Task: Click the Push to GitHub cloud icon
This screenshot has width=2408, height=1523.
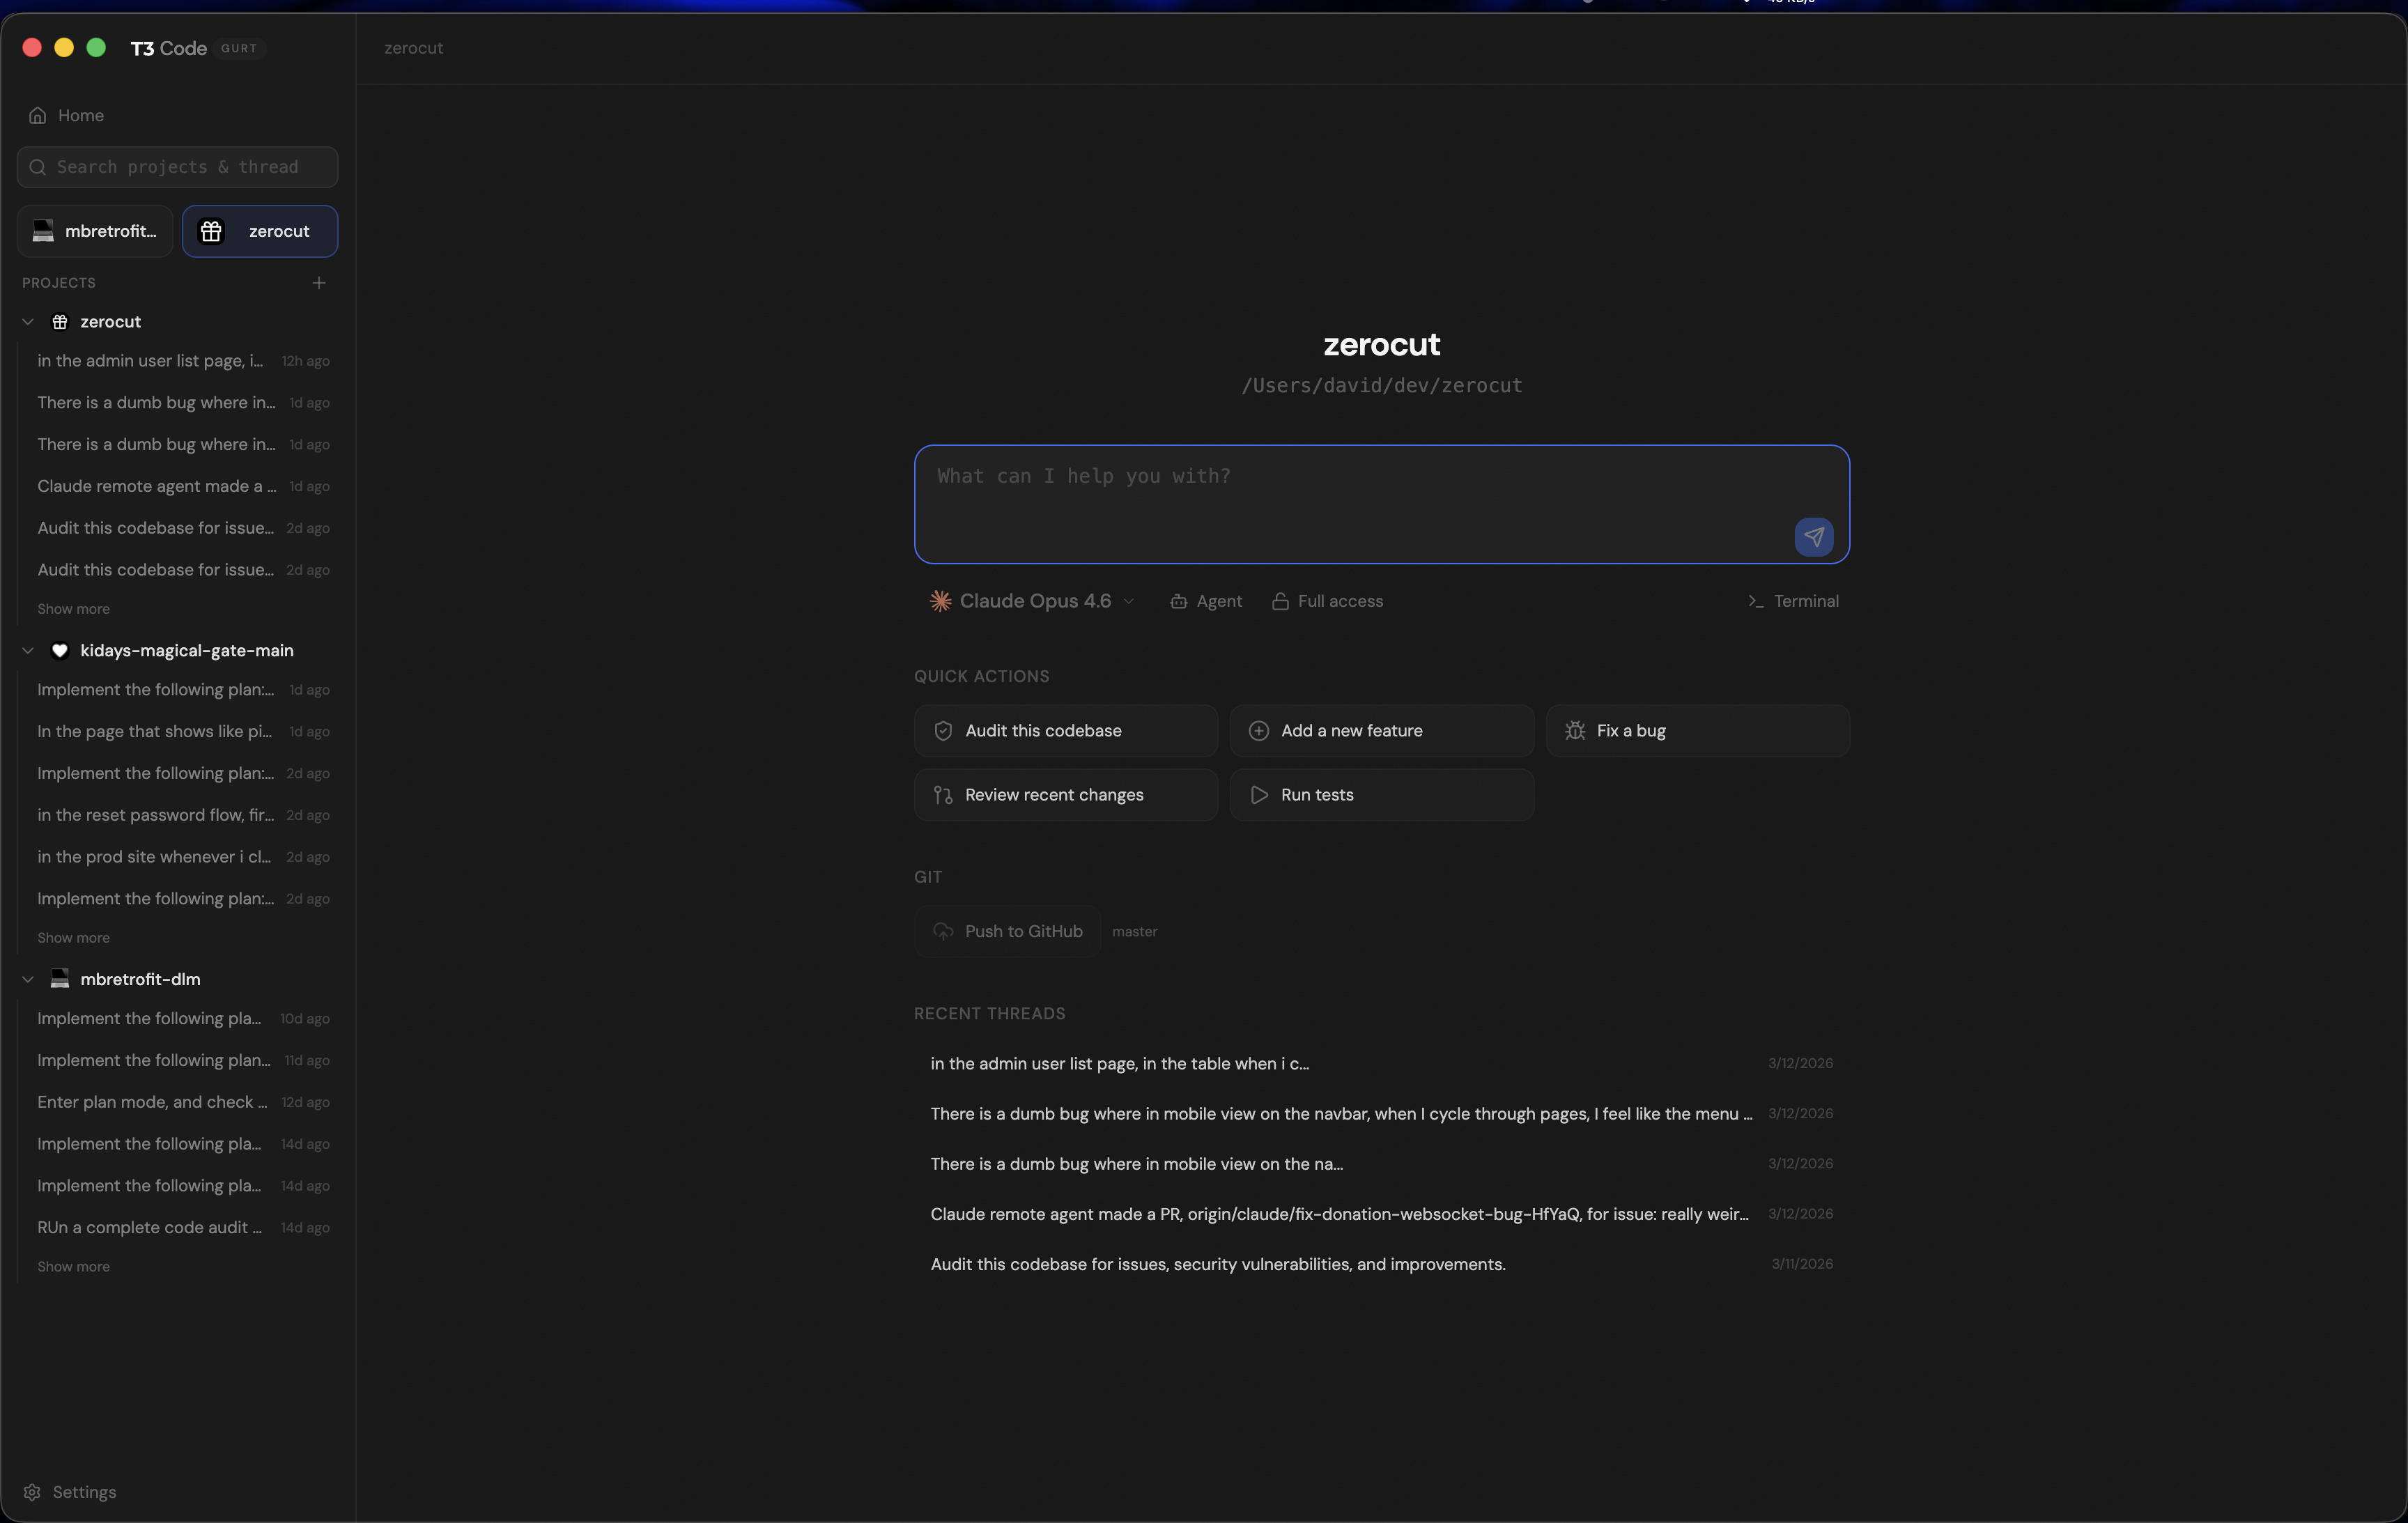Action: pyautogui.click(x=943, y=931)
